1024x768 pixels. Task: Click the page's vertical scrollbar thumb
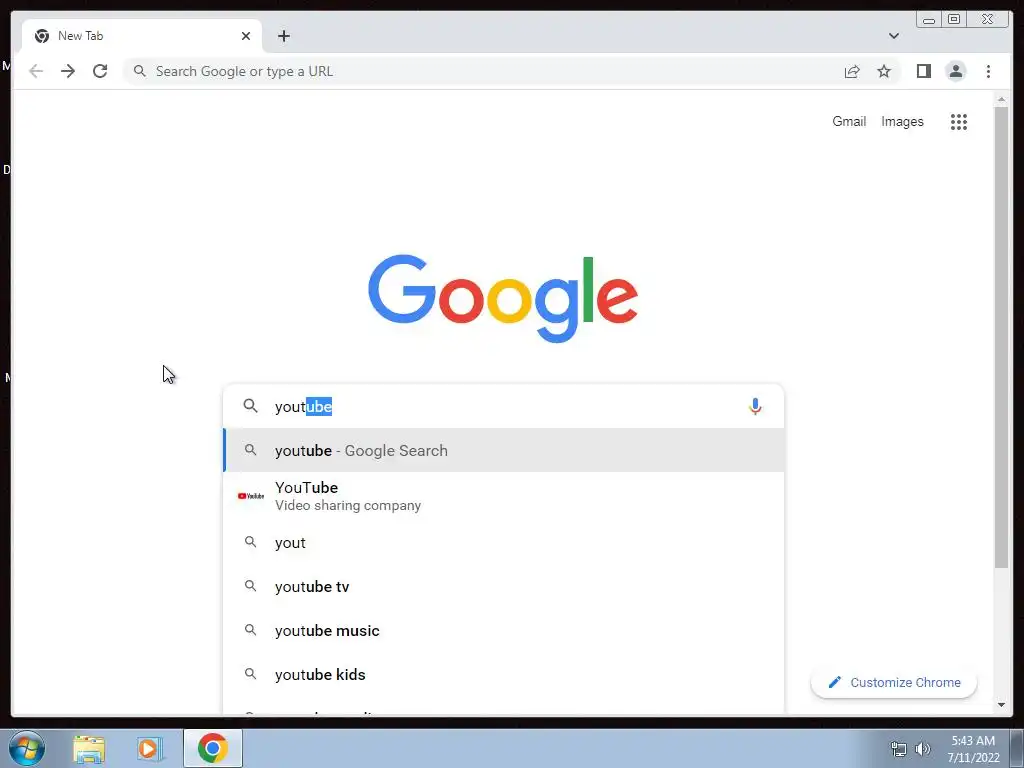1001,337
